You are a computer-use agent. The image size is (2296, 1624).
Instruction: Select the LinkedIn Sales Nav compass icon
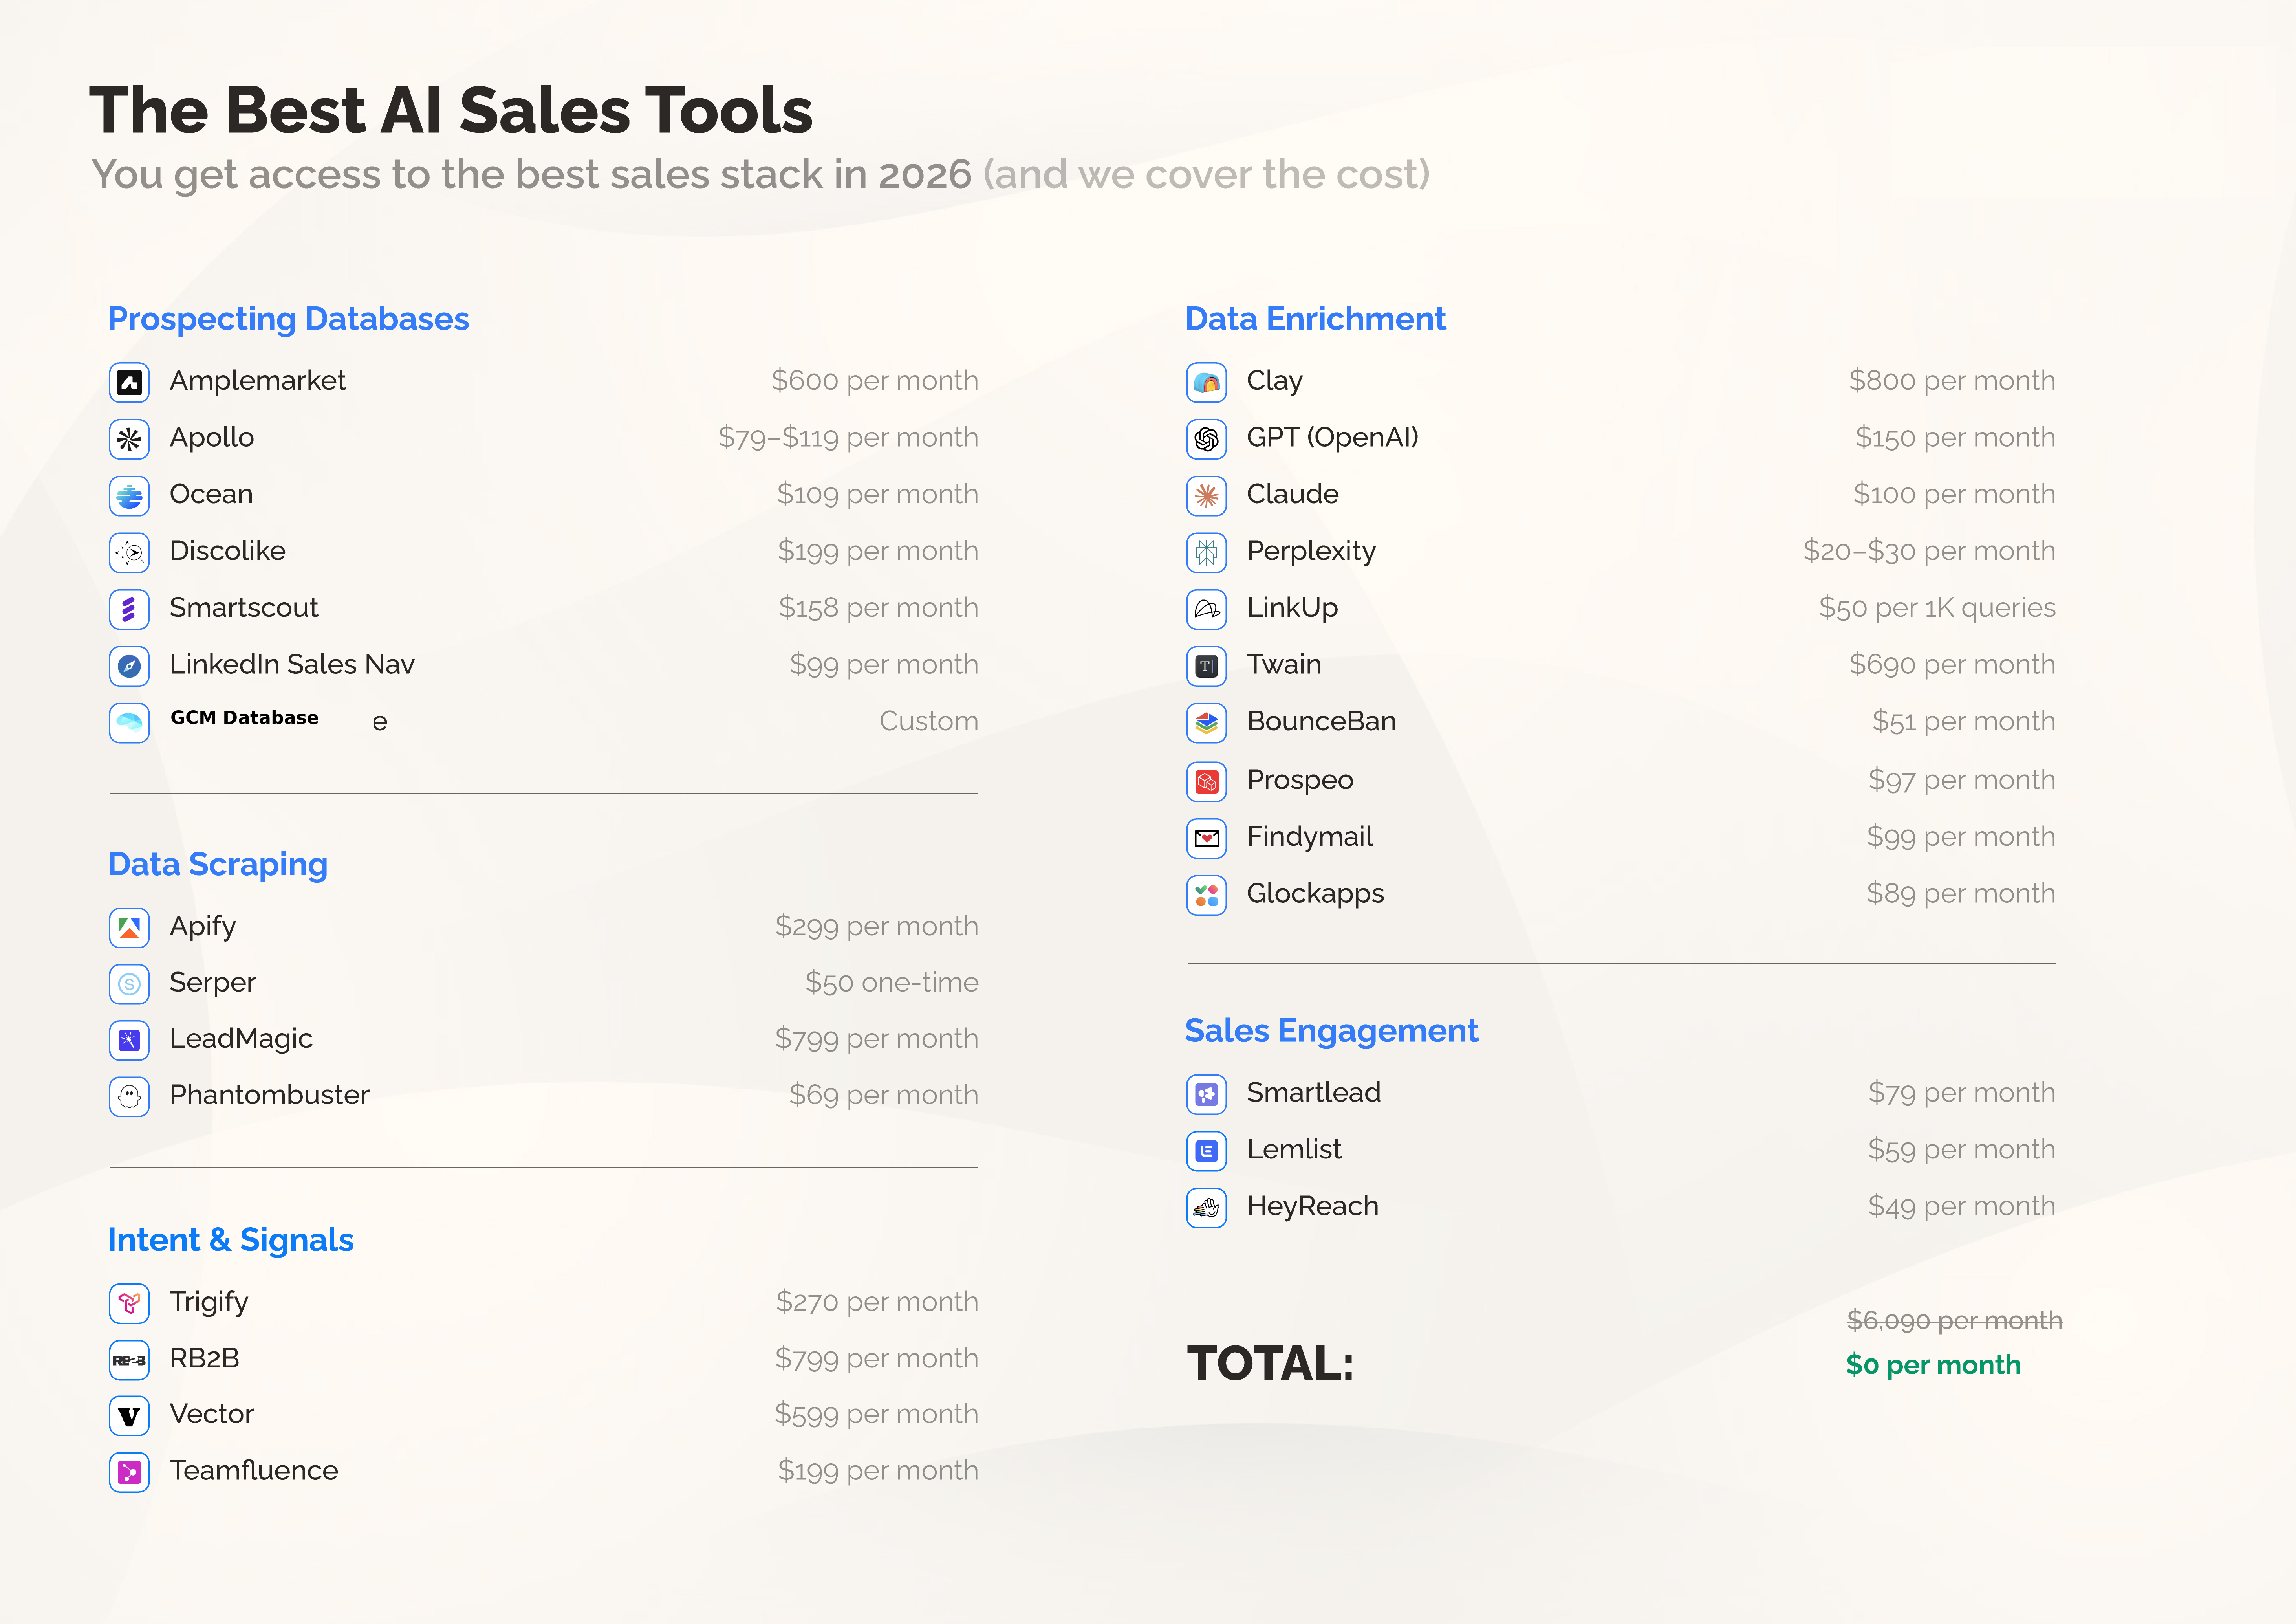click(129, 666)
